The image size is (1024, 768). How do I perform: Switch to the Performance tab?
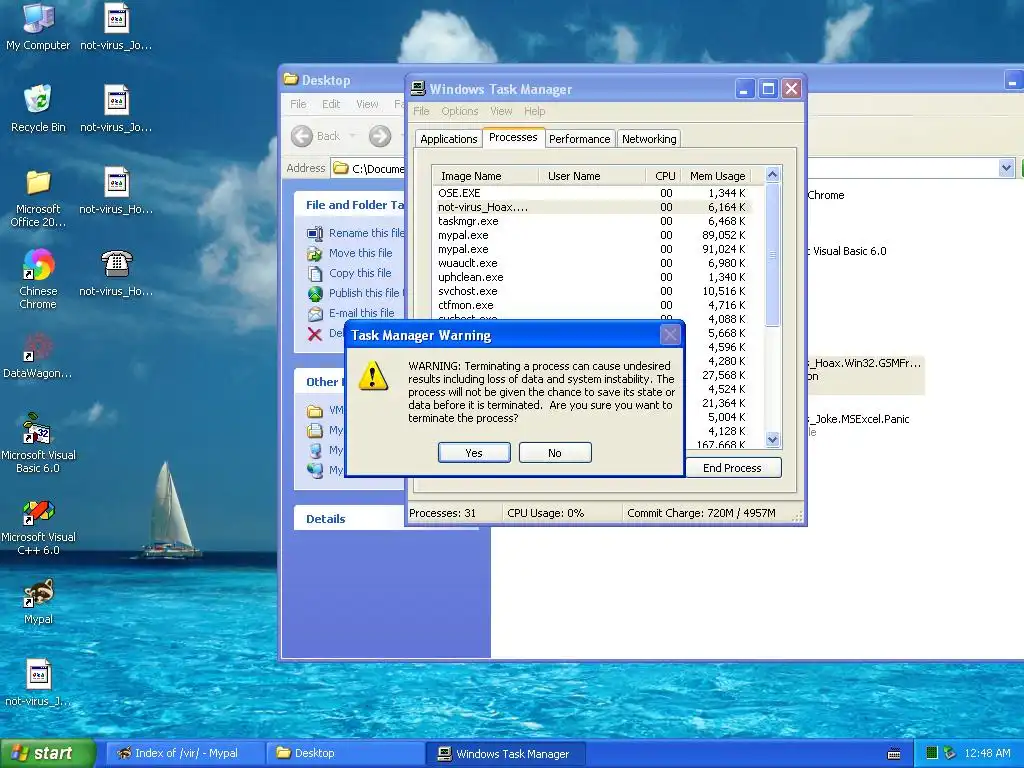click(x=579, y=139)
